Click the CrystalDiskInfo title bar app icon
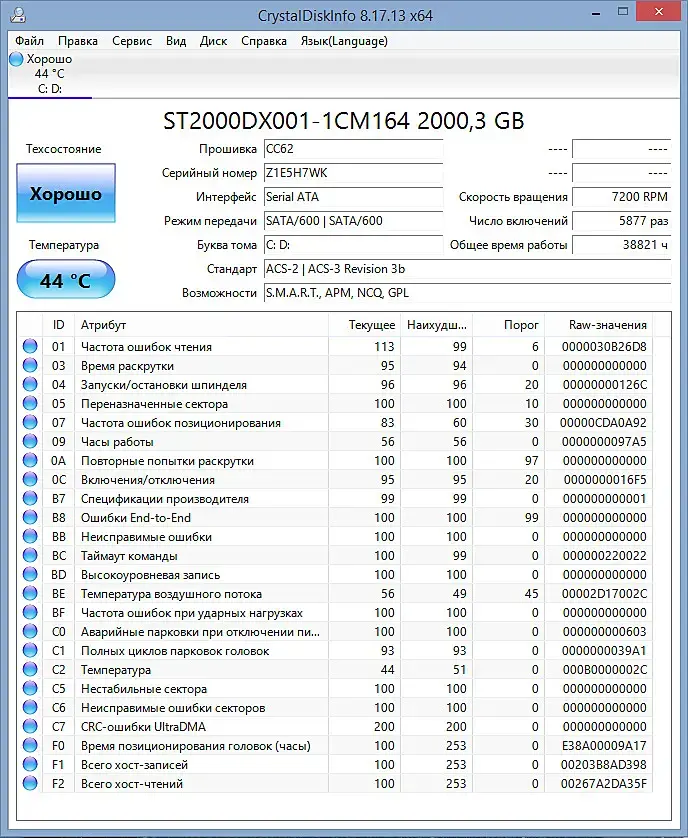This screenshot has width=688, height=838. pyautogui.click(x=18, y=14)
